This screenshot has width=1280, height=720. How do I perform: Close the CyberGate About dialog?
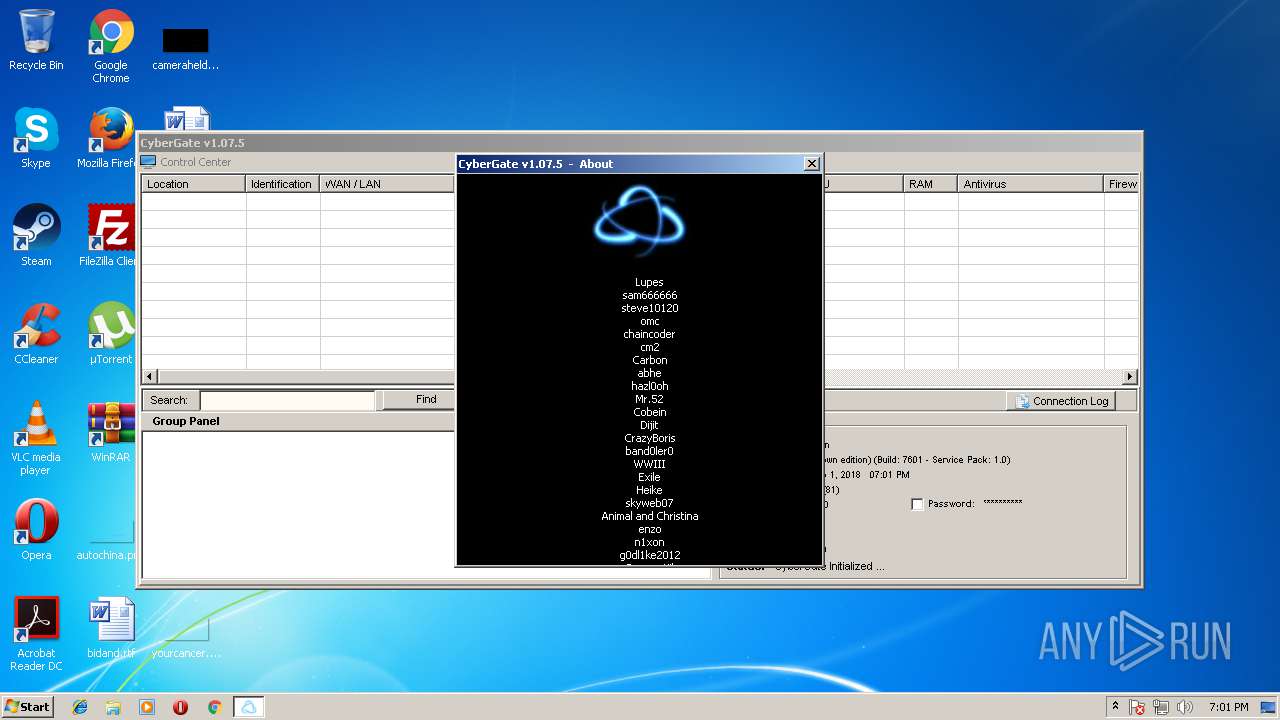[812, 164]
